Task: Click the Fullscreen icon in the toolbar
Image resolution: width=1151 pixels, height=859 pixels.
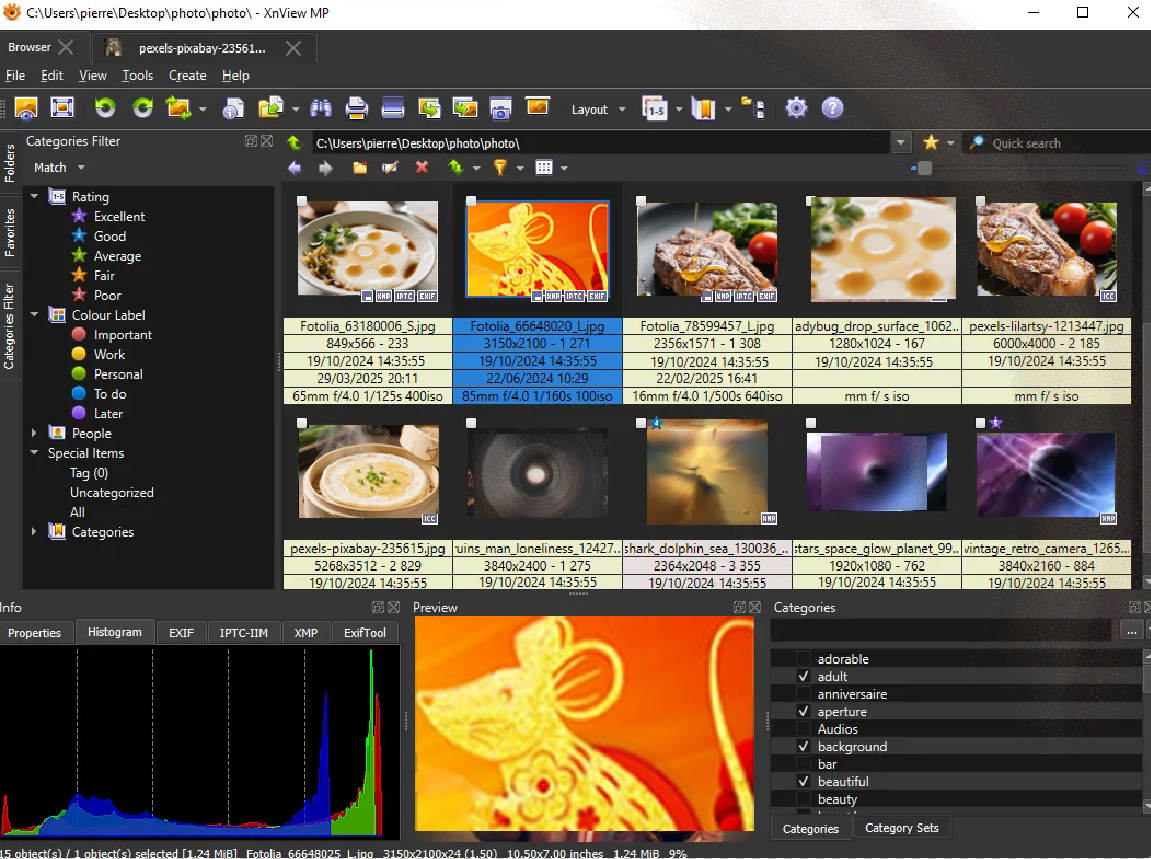Action: pyautogui.click(x=62, y=108)
